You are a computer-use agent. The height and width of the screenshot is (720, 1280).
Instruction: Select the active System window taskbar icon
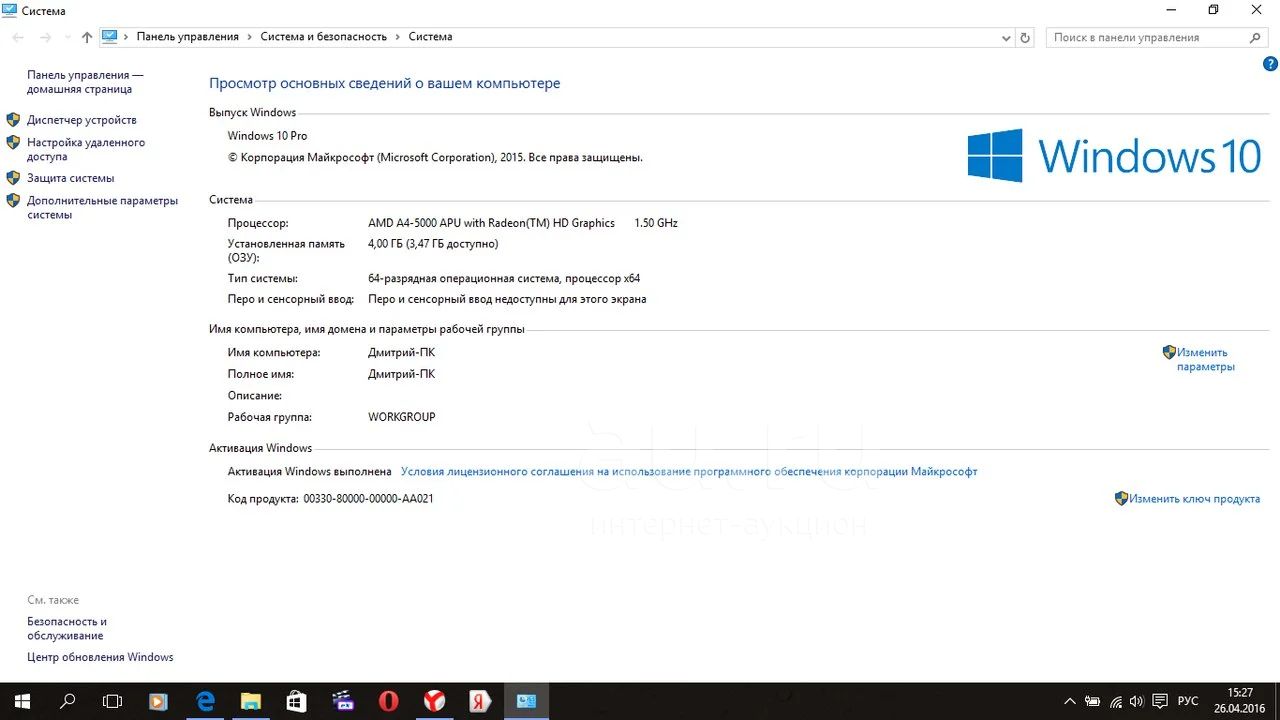[526, 701]
